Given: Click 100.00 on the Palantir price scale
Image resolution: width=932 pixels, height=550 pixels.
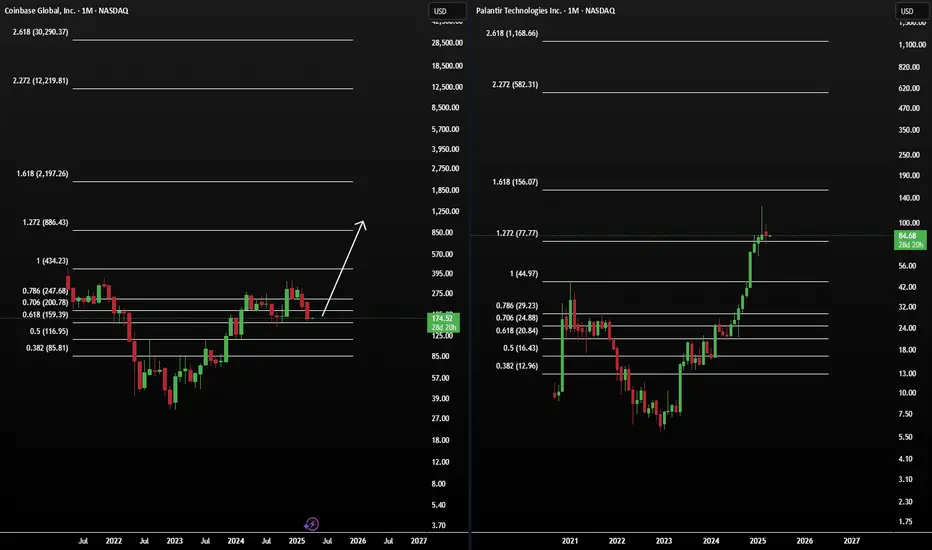Looking at the screenshot, I should tap(909, 223).
